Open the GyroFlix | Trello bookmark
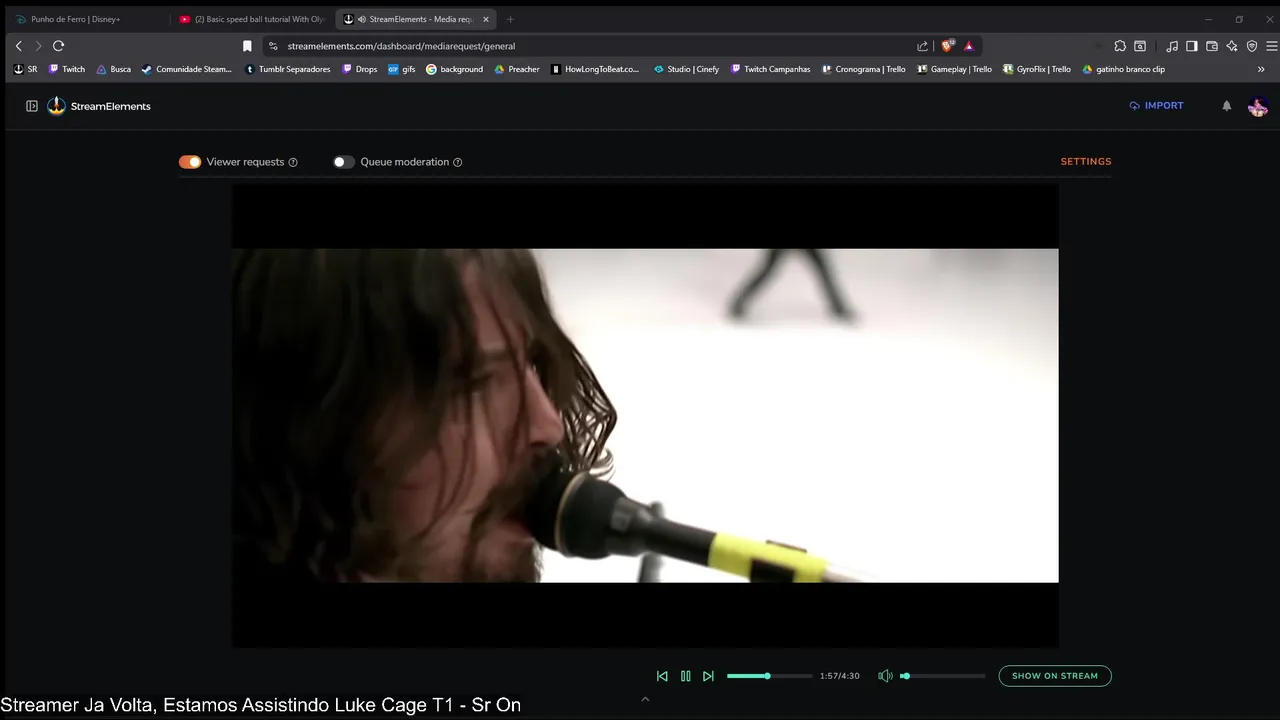1280x720 pixels. [1036, 69]
